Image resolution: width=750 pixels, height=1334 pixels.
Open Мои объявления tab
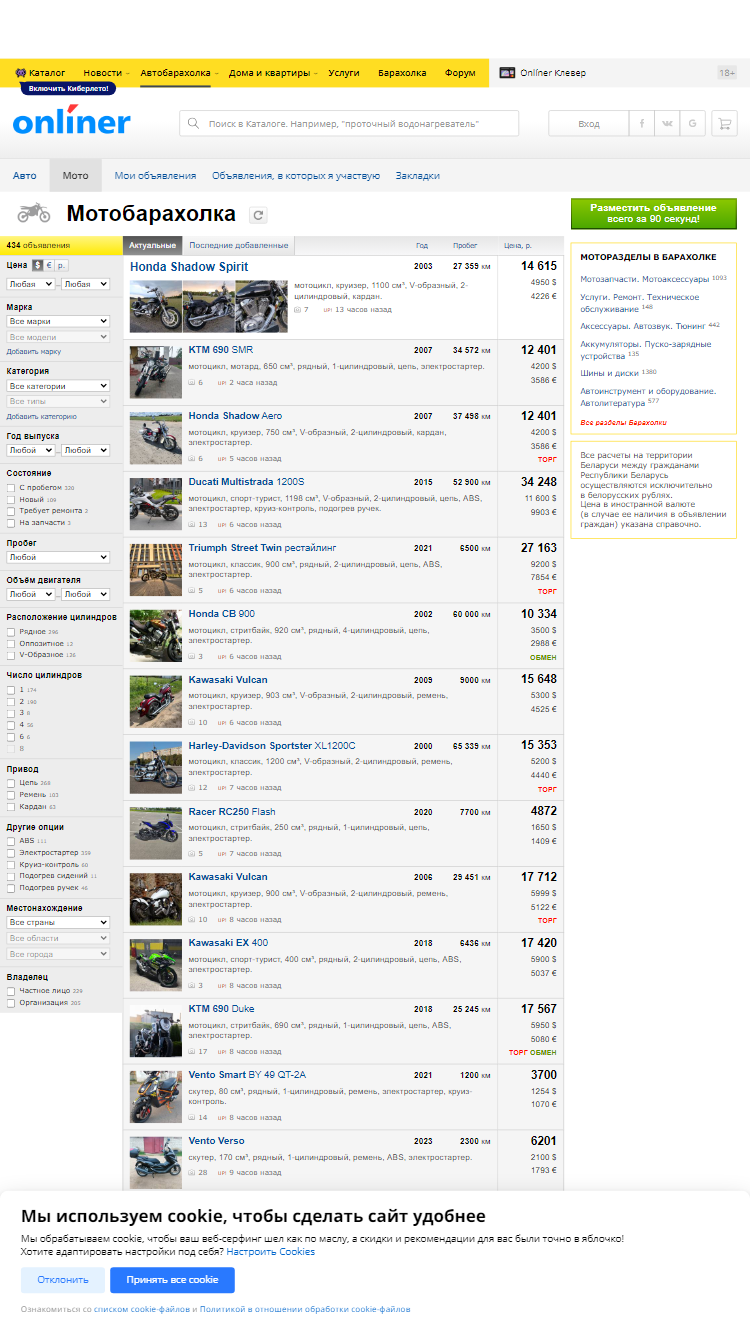tap(155, 175)
